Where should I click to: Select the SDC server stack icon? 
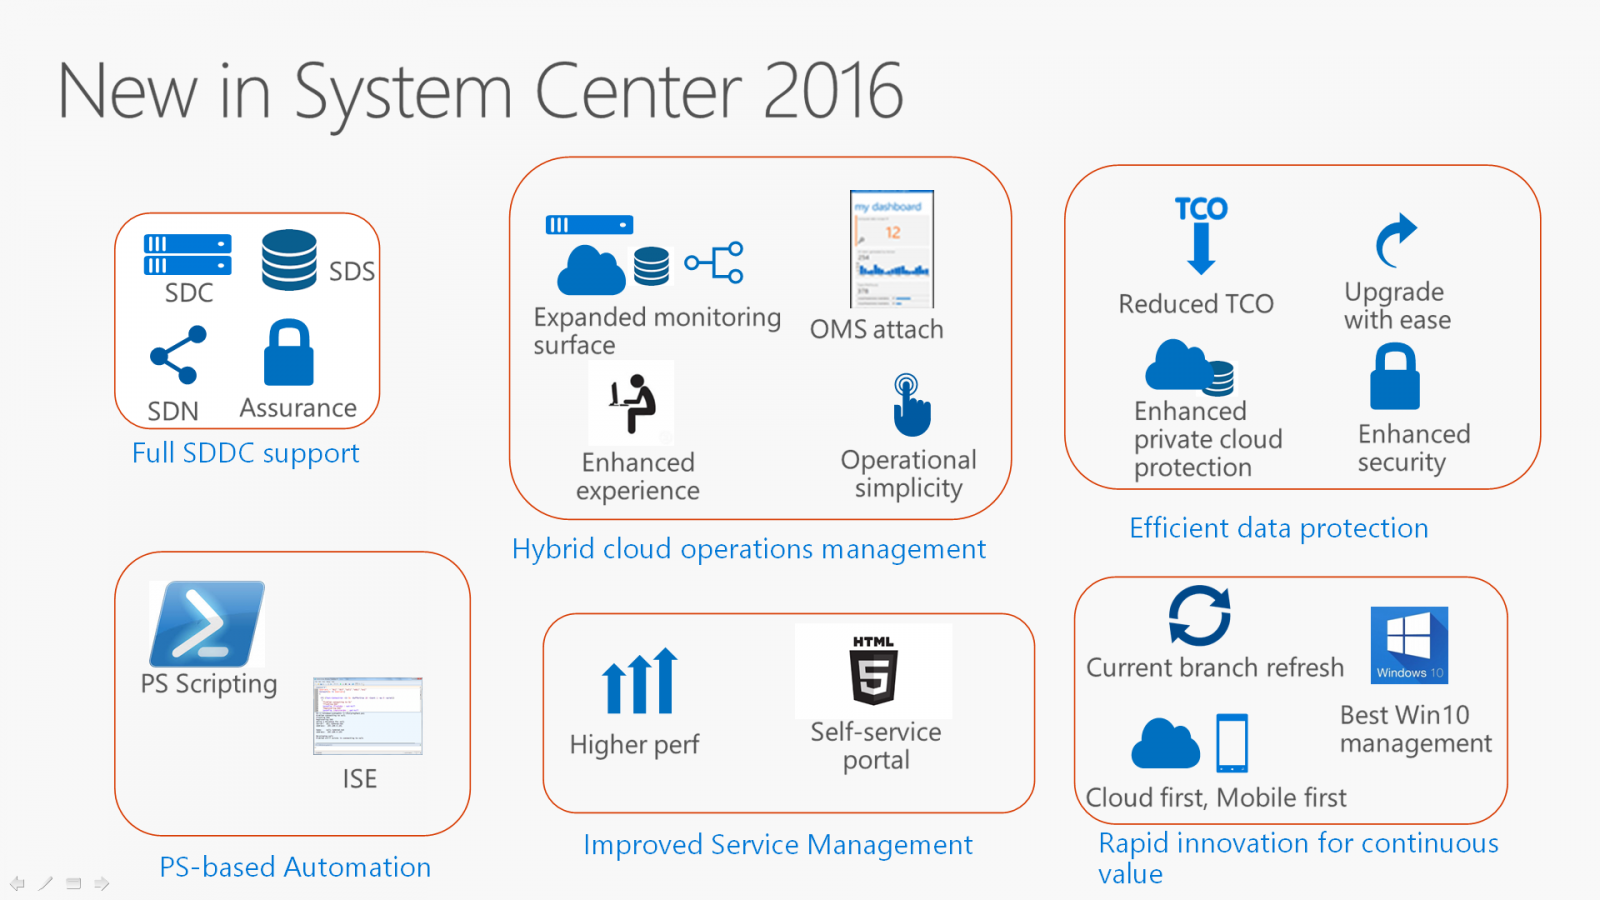pyautogui.click(x=186, y=255)
